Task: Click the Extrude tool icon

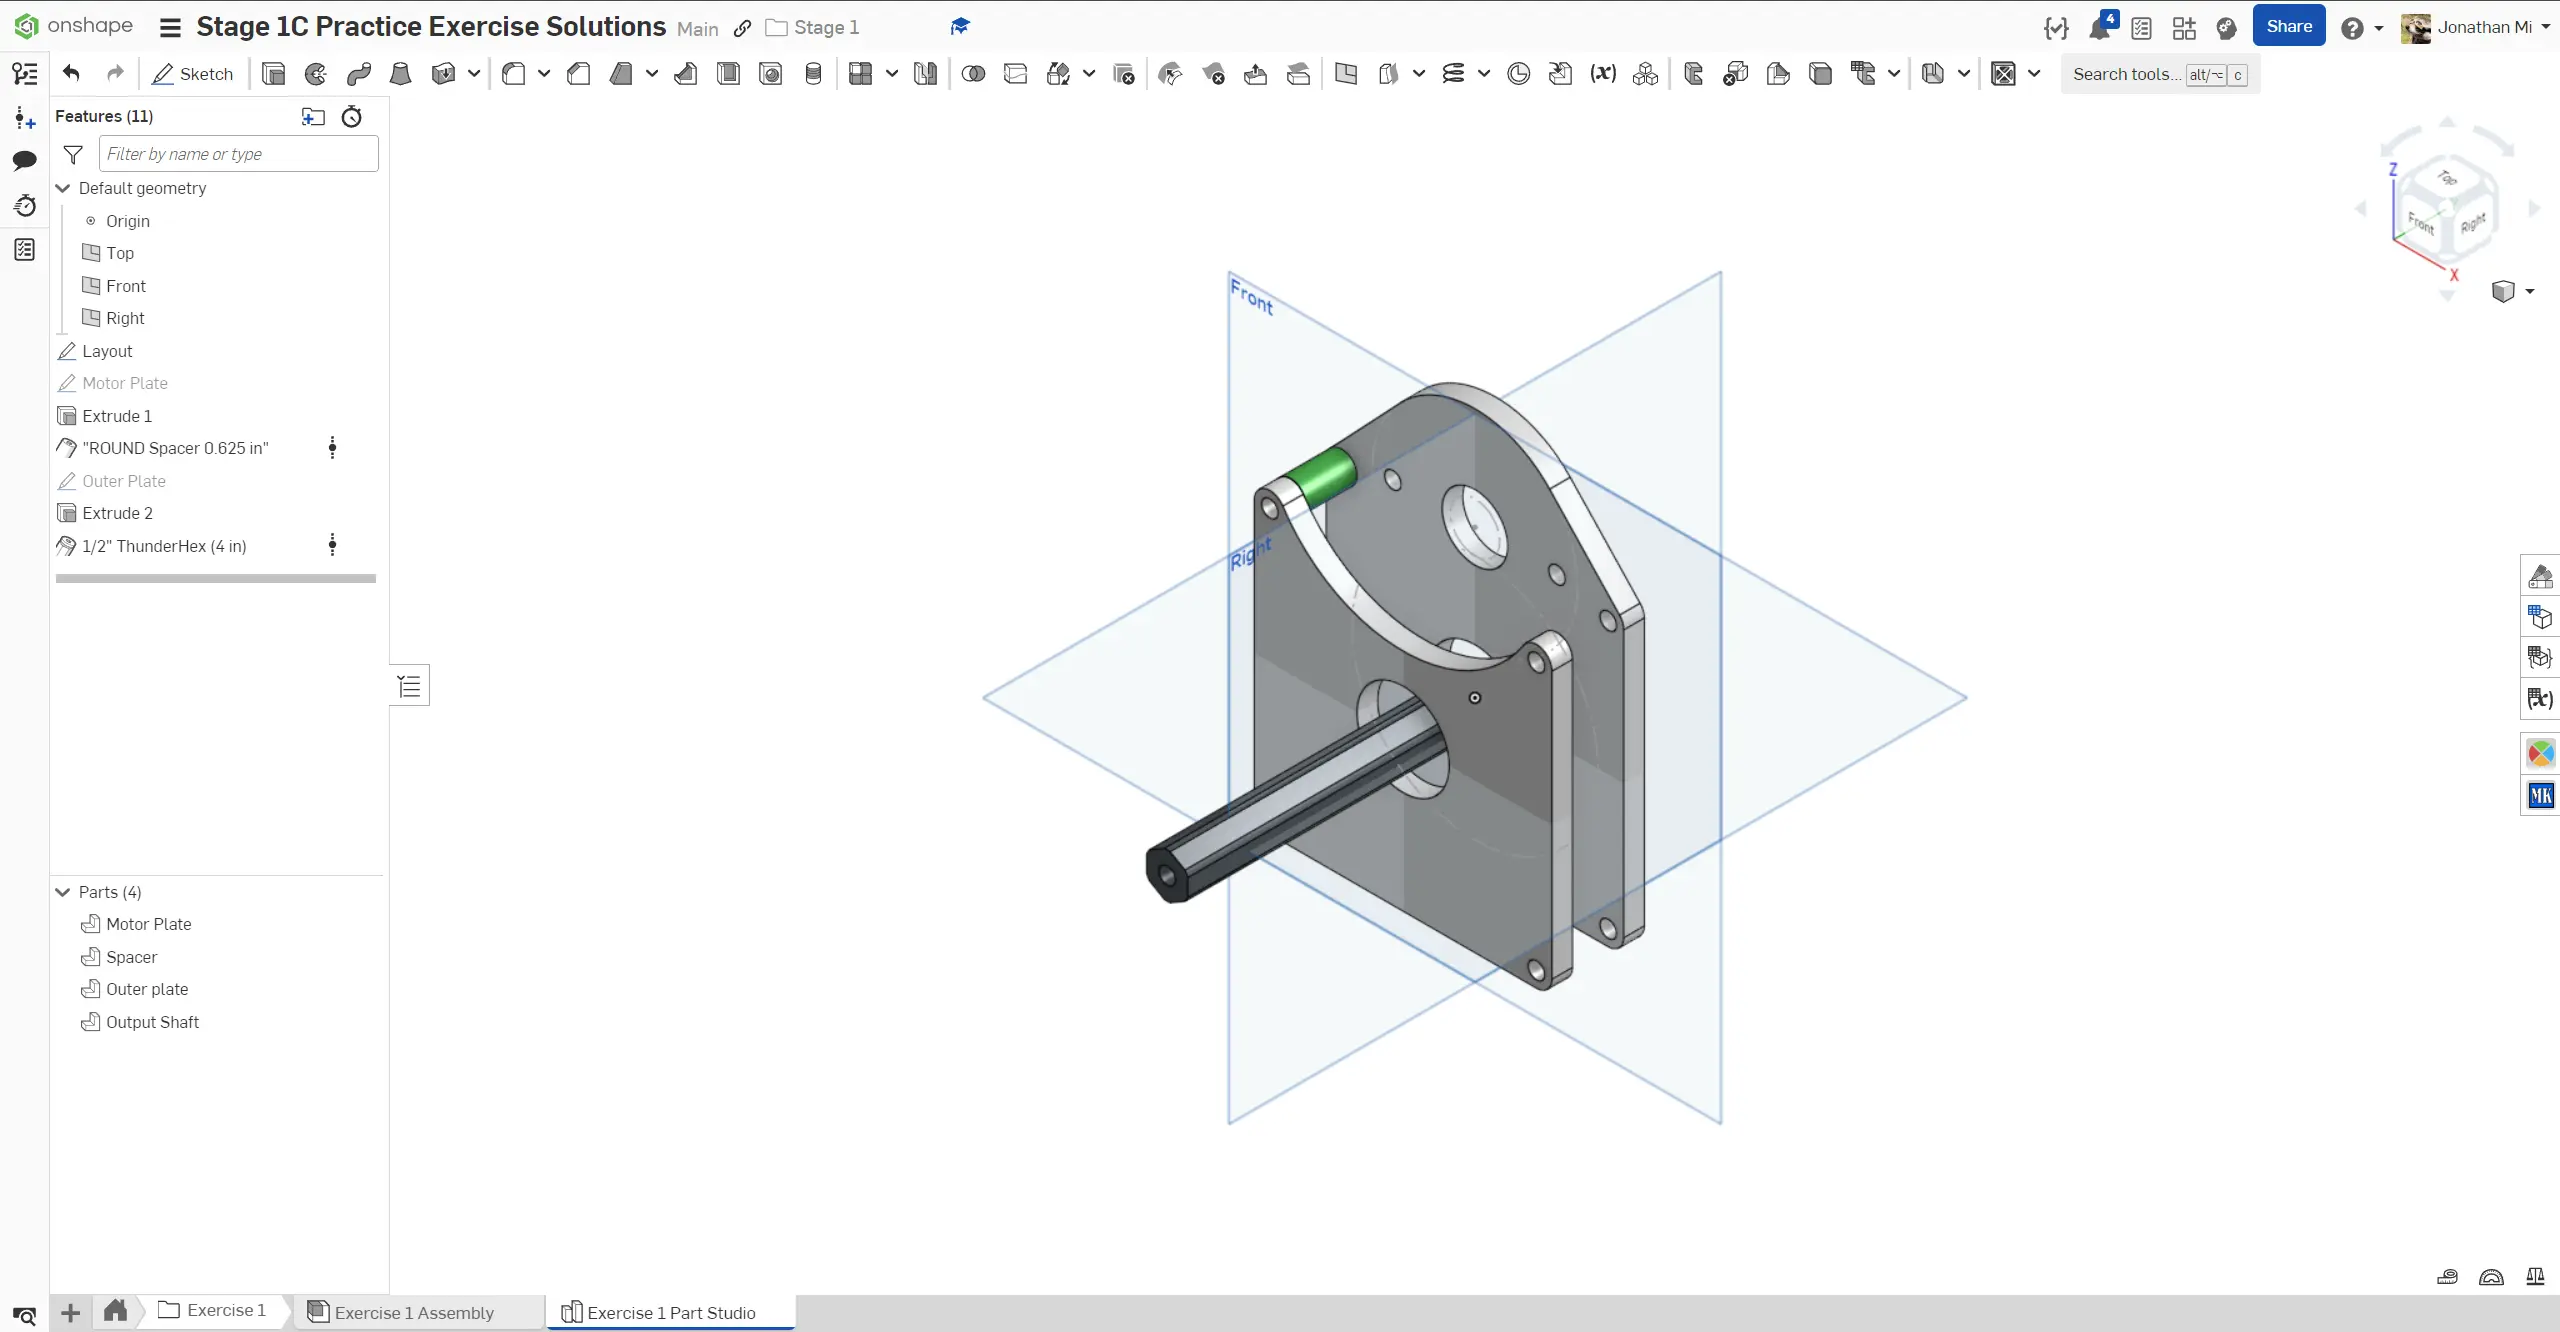Action: click(x=273, y=74)
